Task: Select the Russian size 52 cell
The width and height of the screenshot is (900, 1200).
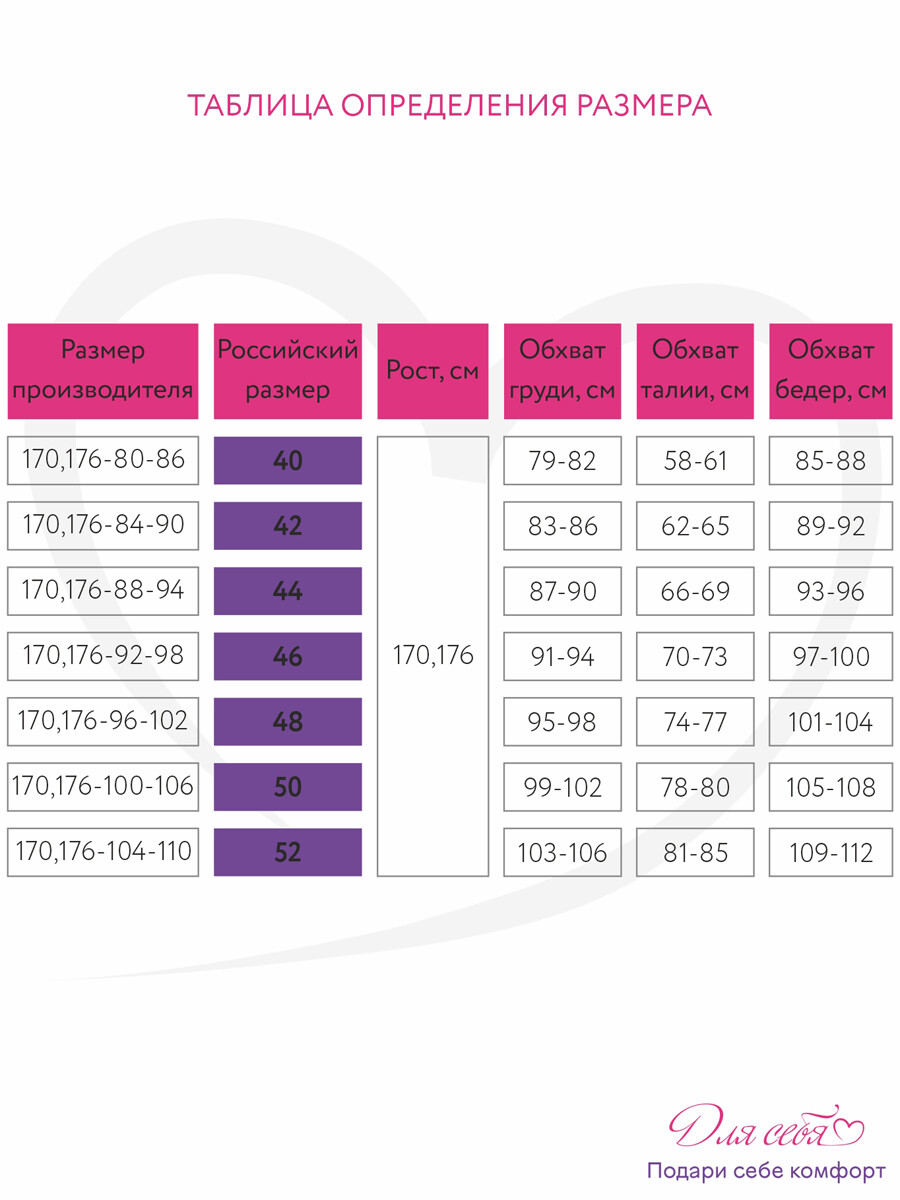Action: click(x=288, y=853)
